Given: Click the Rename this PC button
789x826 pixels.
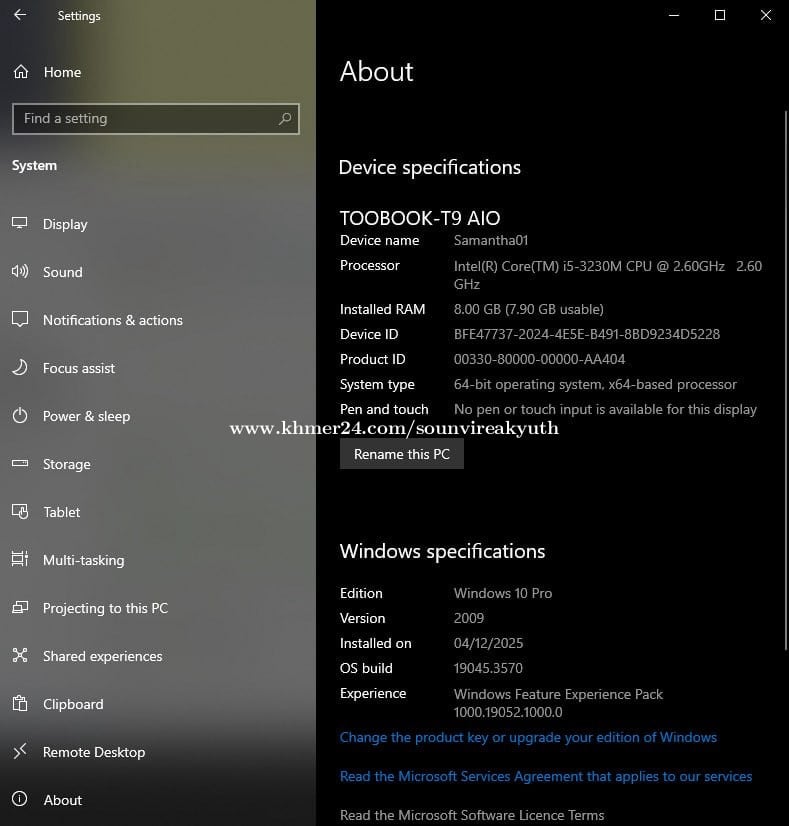Looking at the screenshot, I should (402, 454).
